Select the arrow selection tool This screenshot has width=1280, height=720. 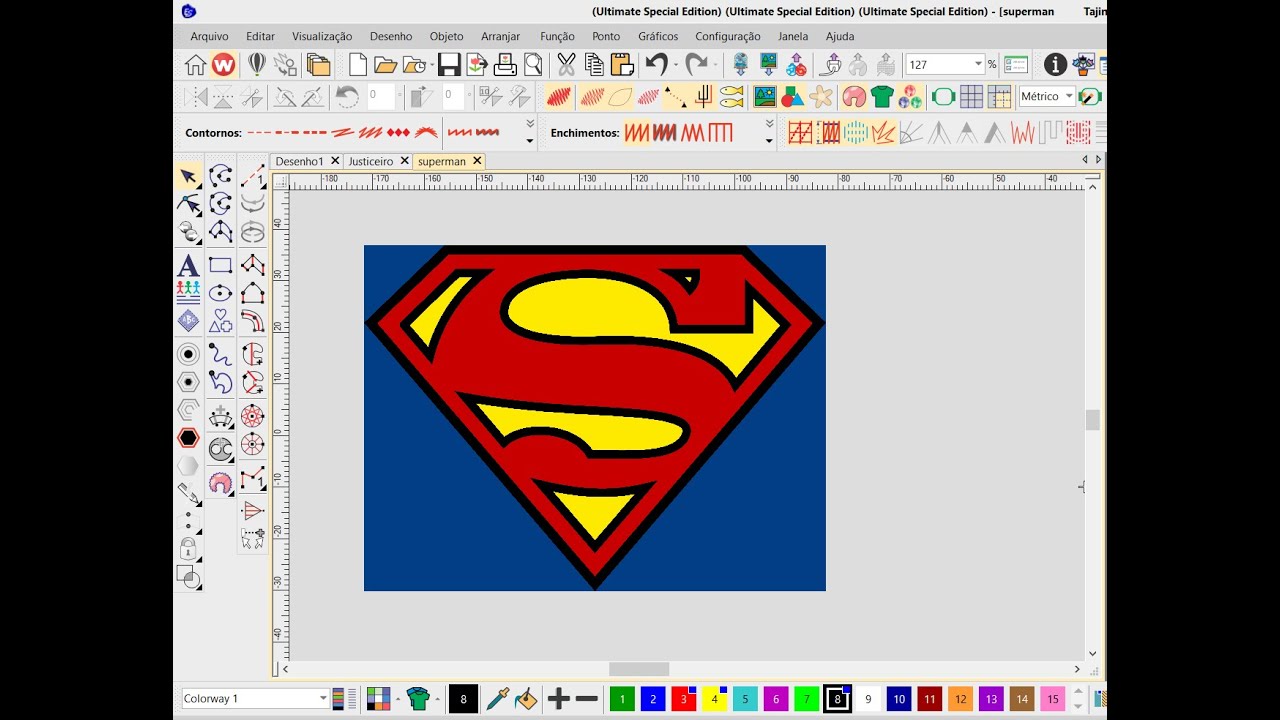[188, 177]
